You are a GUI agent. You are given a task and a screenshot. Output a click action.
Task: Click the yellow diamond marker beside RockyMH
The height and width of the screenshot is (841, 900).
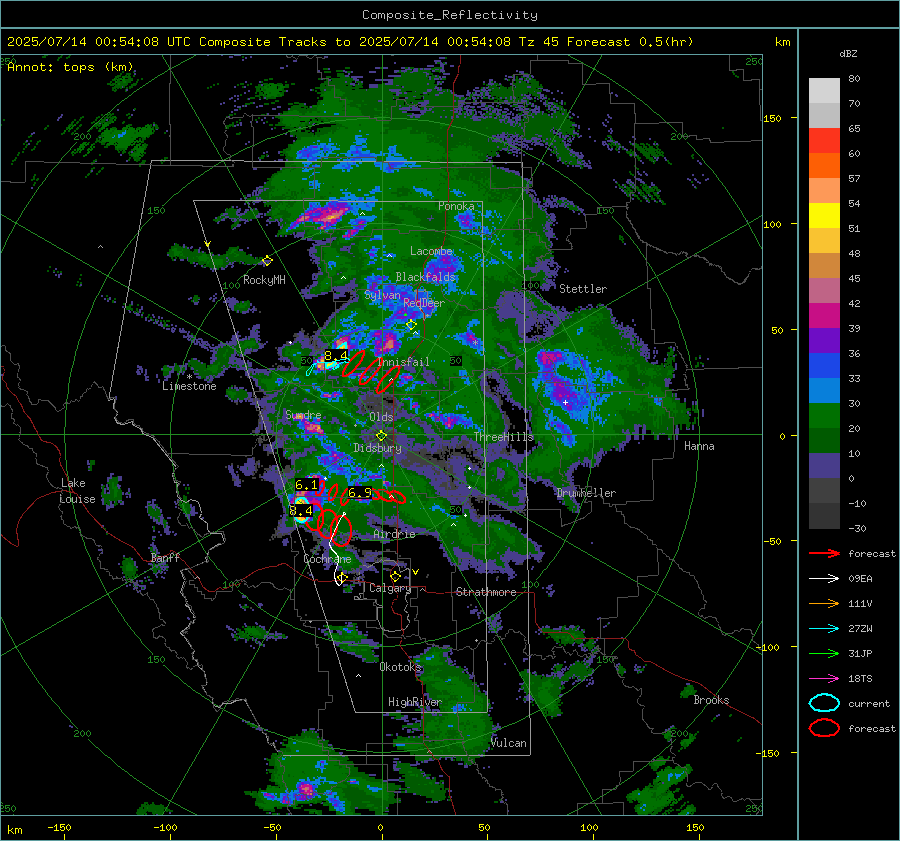(267, 261)
